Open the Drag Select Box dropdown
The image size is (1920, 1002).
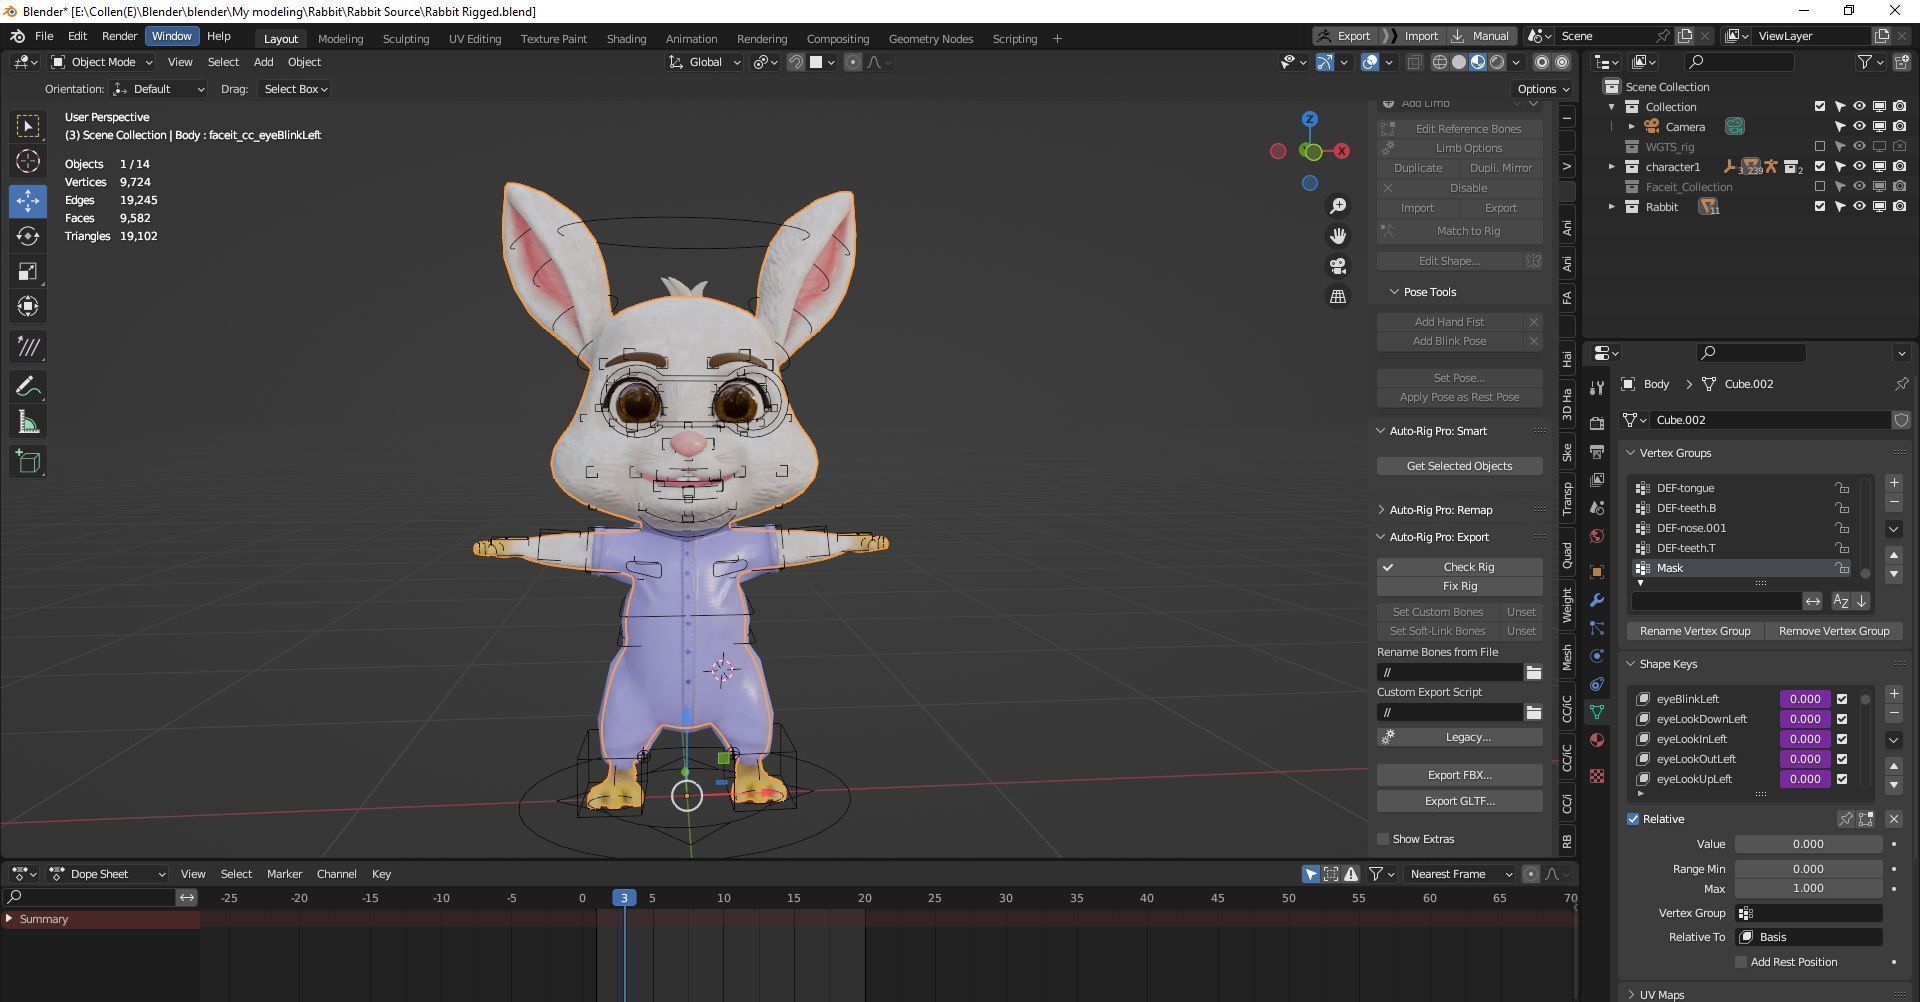(295, 89)
